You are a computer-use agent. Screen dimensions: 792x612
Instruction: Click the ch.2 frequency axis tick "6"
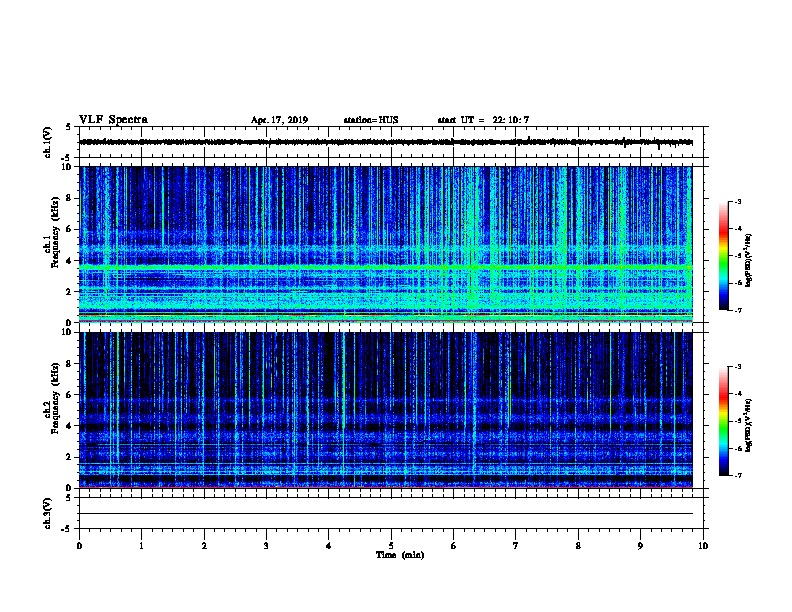[x=69, y=395]
